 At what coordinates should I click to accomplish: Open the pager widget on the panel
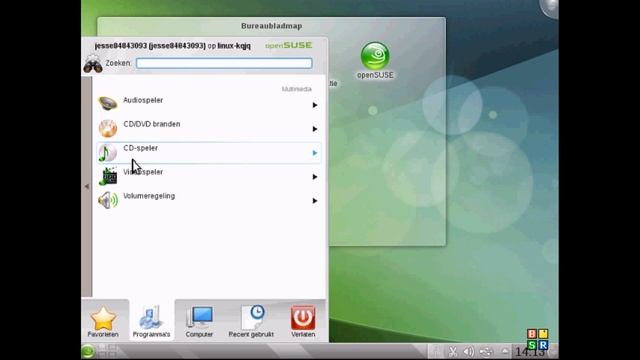108,351
